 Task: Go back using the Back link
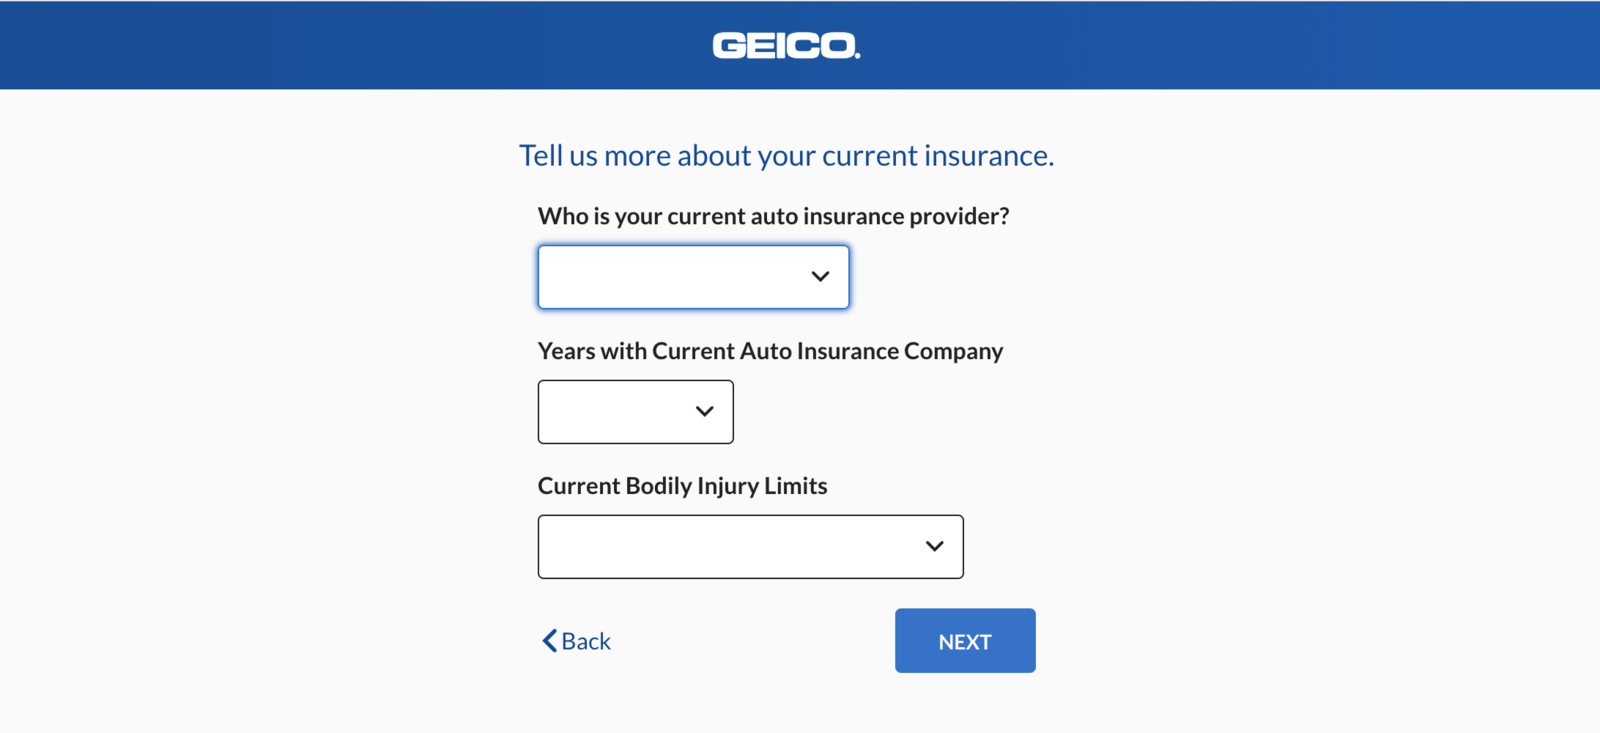[577, 641]
